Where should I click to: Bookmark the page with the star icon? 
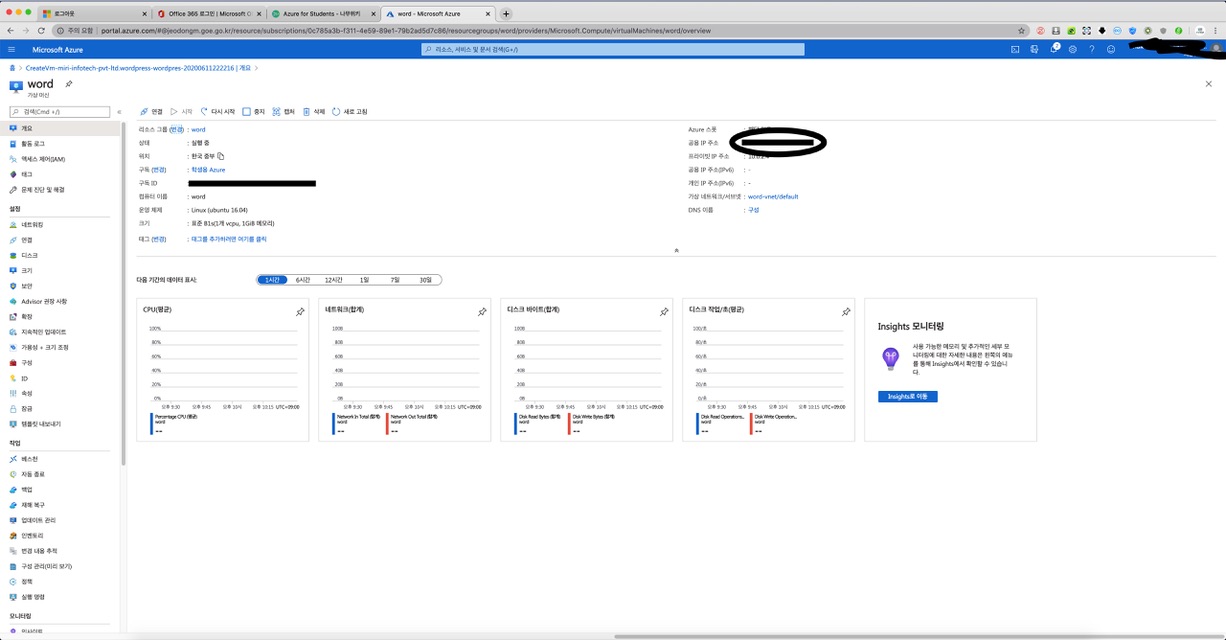[x=1022, y=31]
